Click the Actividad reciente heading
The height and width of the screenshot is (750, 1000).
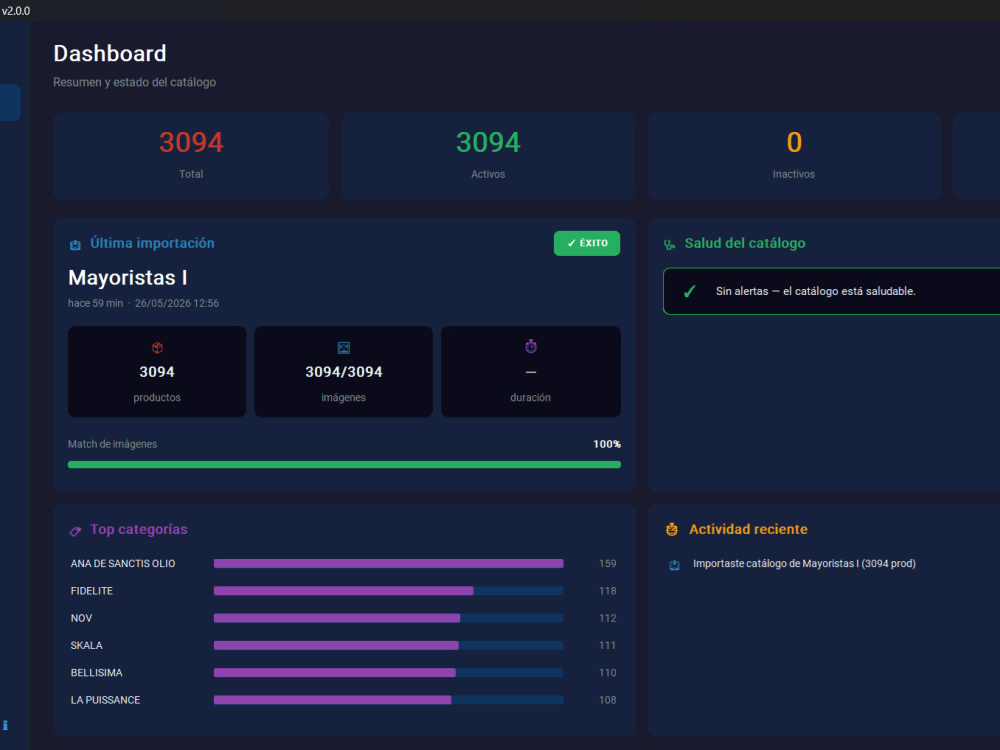click(748, 529)
